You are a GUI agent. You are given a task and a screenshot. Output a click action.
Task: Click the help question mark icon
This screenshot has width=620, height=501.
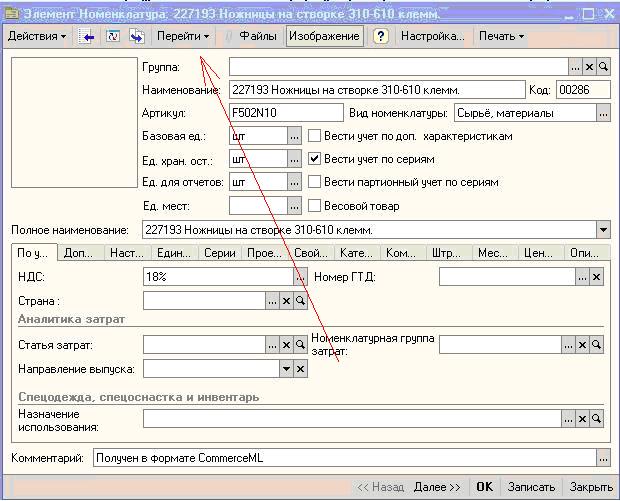click(381, 36)
